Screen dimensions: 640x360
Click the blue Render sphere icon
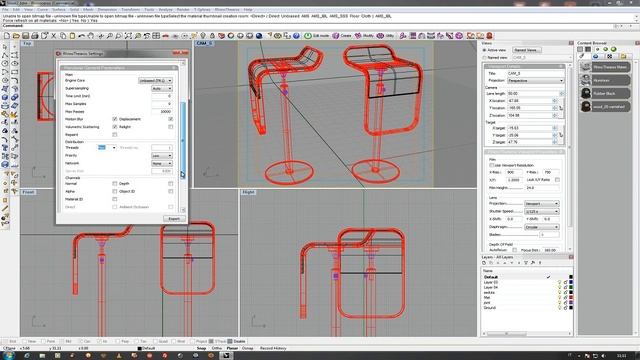(x=259, y=36)
